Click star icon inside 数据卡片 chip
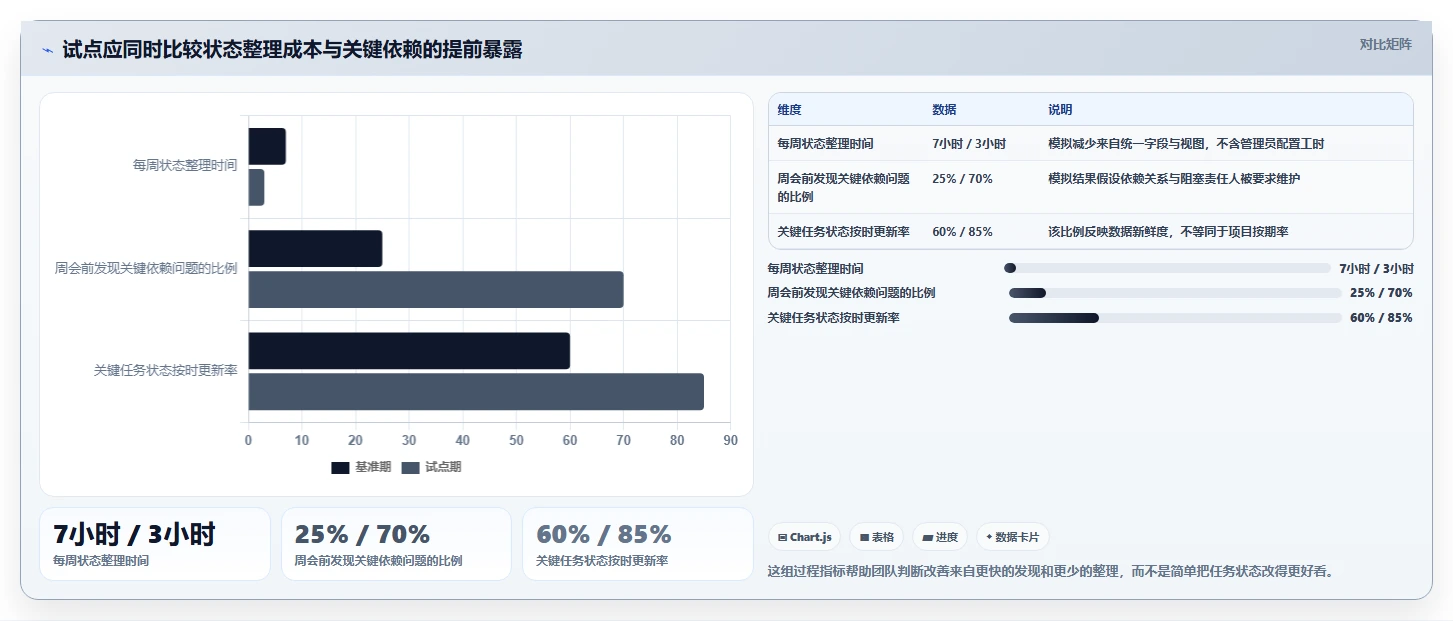 coord(989,537)
